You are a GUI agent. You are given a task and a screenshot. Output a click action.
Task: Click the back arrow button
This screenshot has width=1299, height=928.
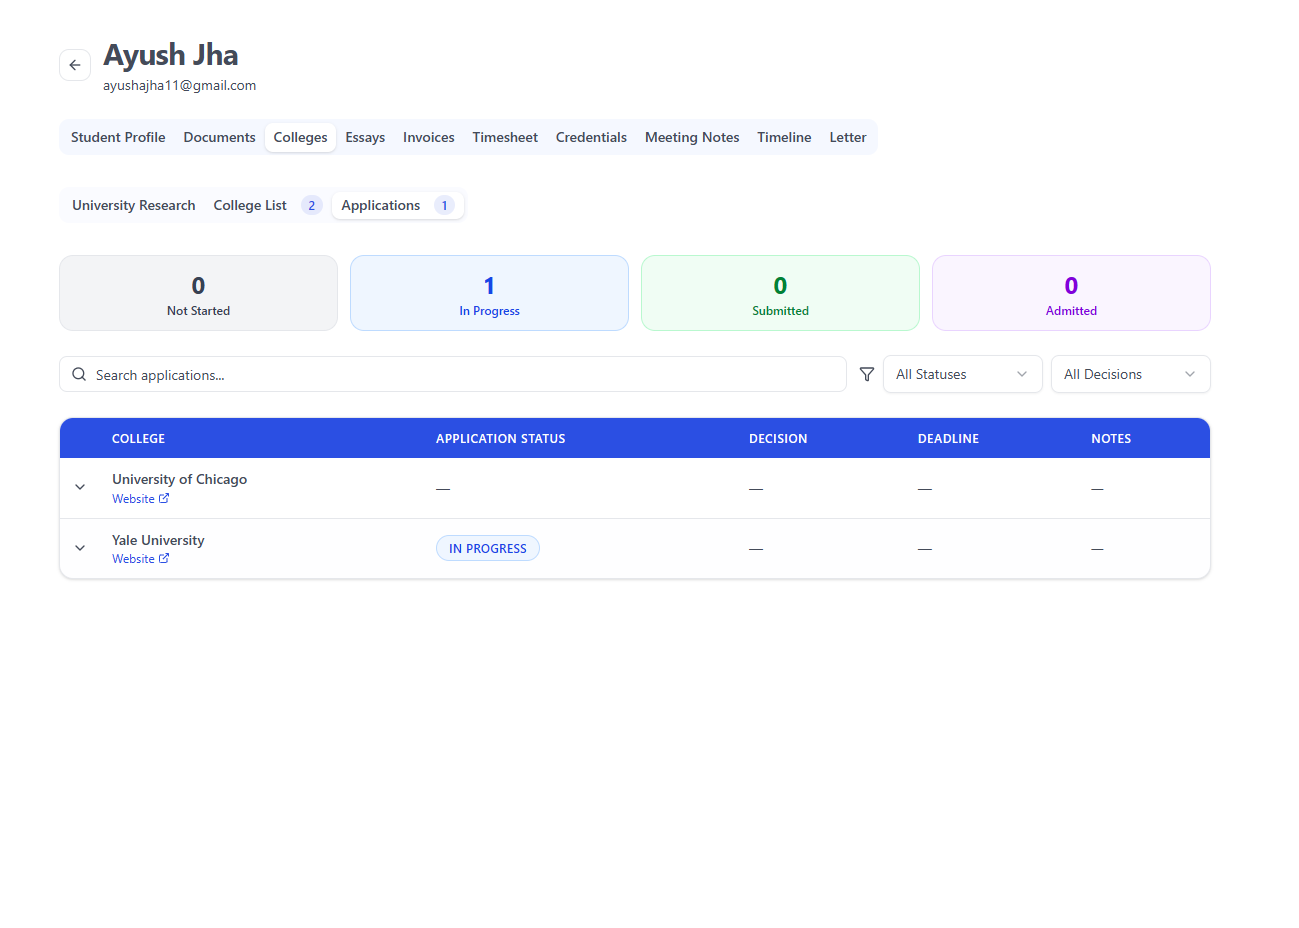click(x=75, y=65)
